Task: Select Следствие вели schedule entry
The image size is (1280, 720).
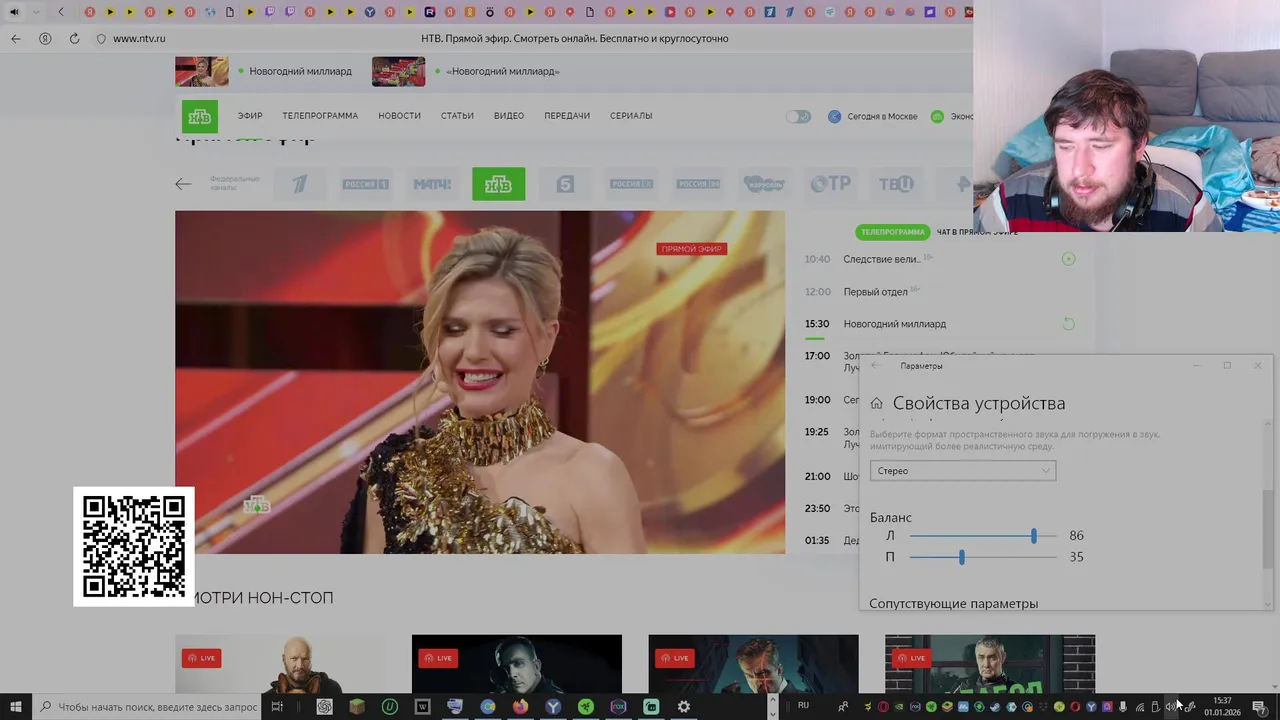Action: tap(881, 259)
